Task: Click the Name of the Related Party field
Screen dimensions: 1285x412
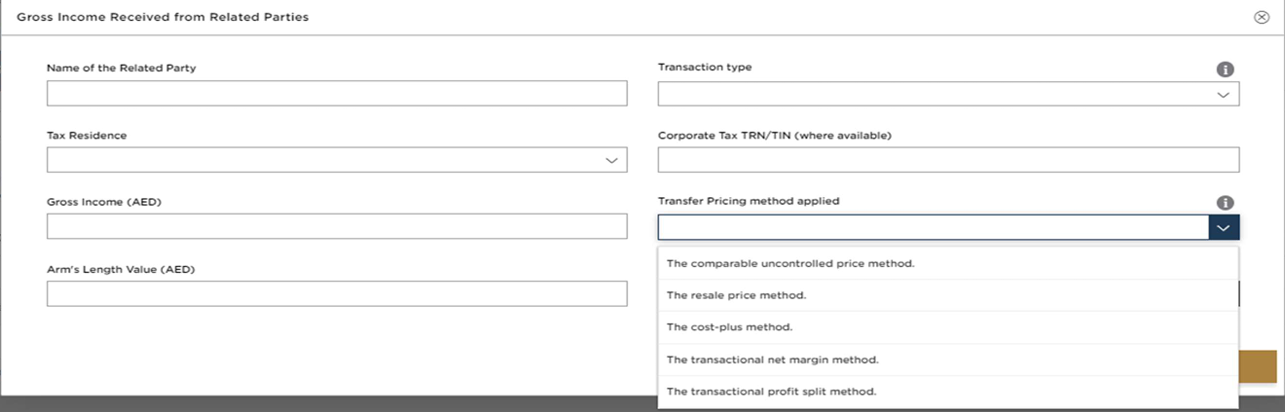Action: point(336,93)
